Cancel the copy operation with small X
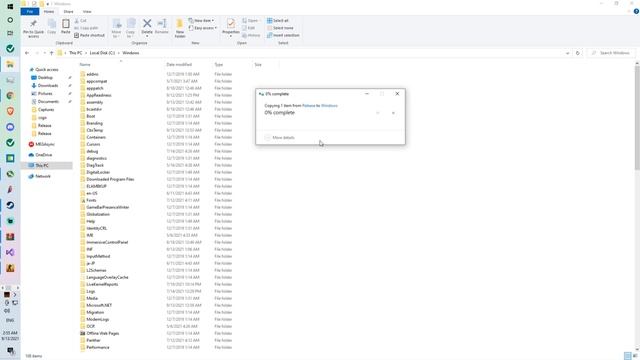This screenshot has height=360, width=640. 393,113
